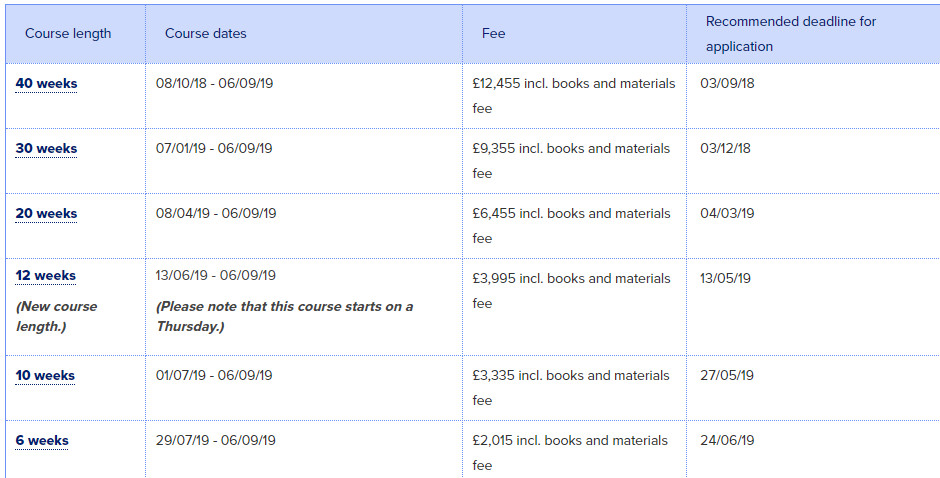Screen dimensions: 940x478
Task: Open the 40 weeks course link
Action: click(x=46, y=83)
